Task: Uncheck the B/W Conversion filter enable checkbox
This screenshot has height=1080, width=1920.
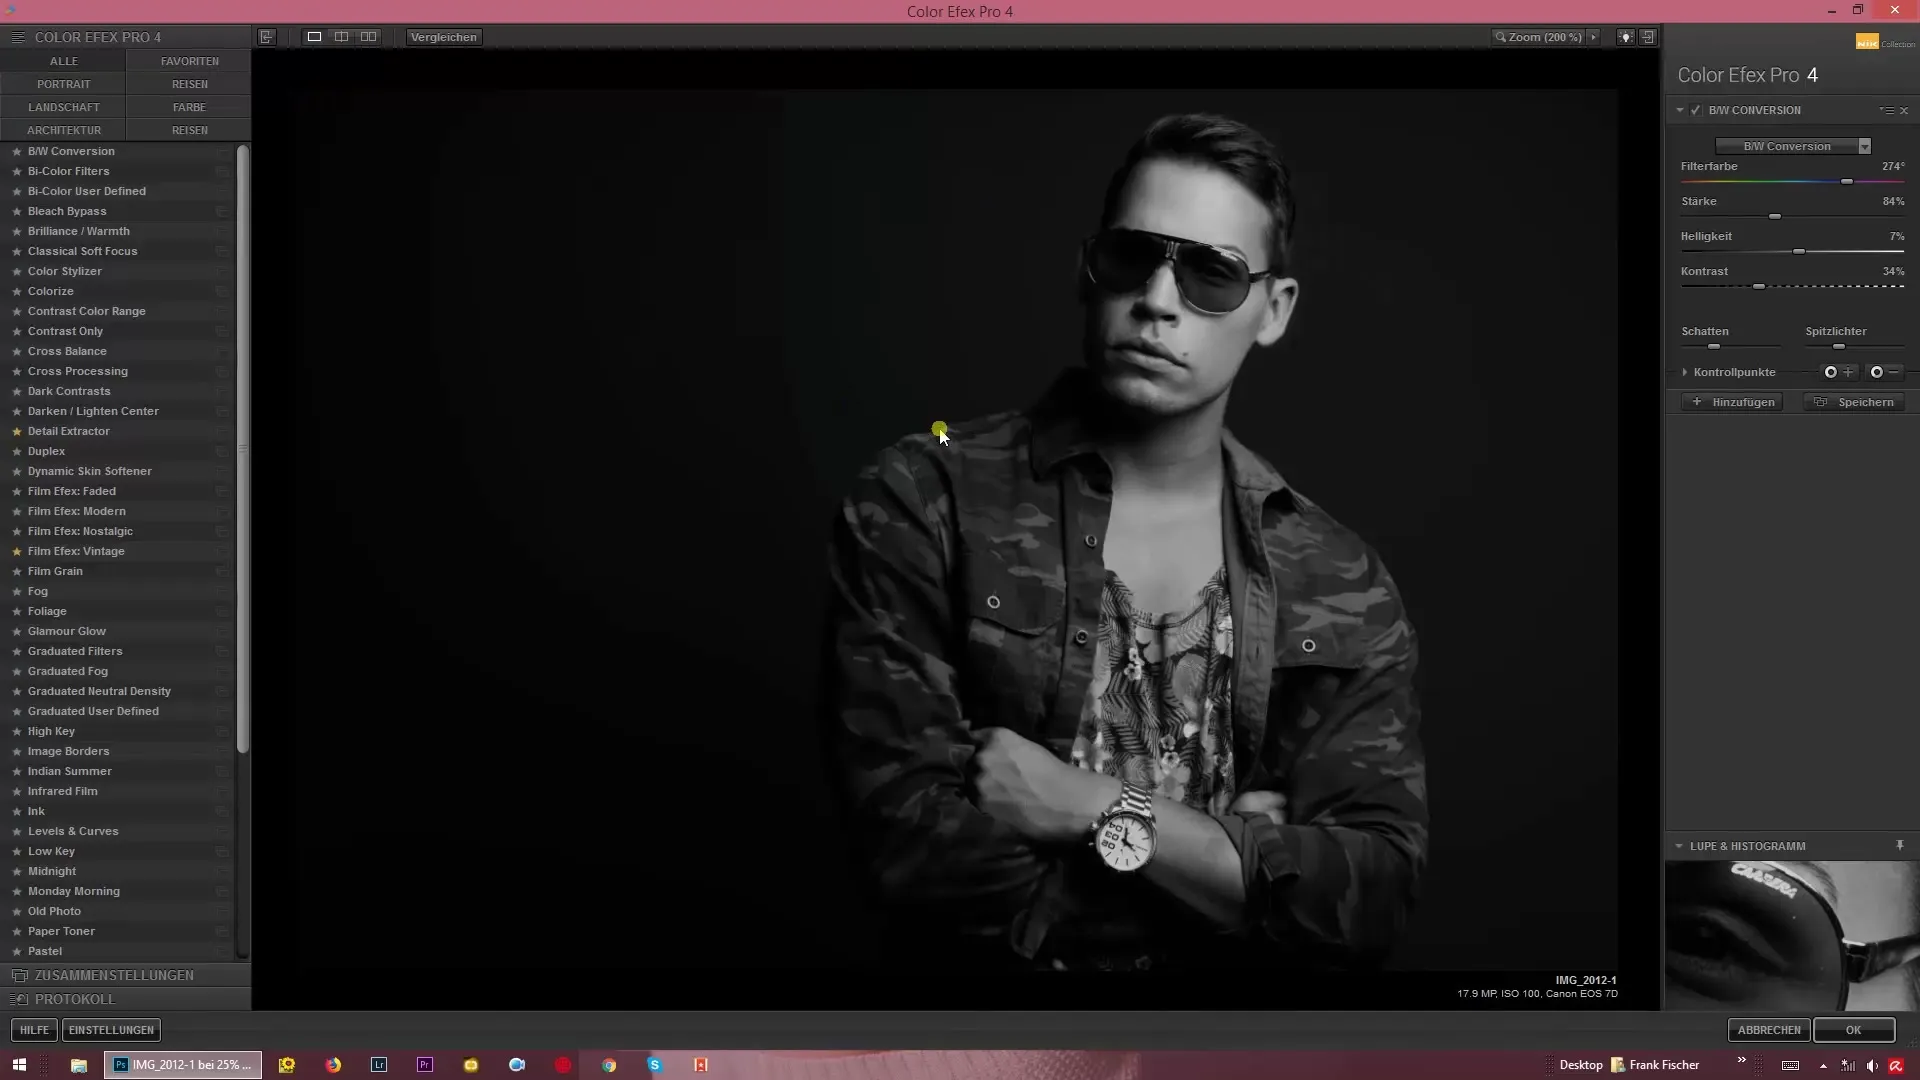Action: click(x=1695, y=110)
